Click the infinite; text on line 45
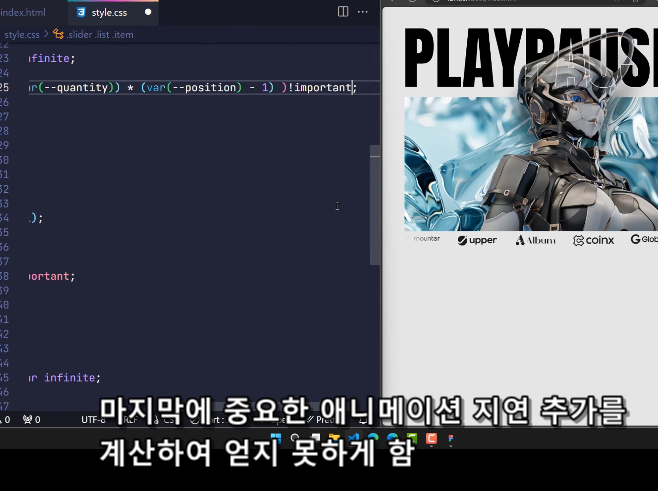 72,378
